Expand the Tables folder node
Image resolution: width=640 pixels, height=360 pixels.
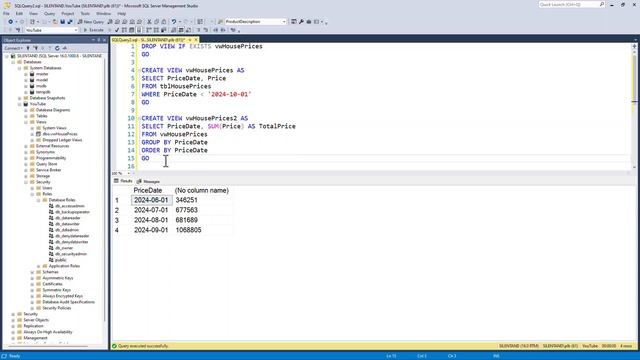26,116
